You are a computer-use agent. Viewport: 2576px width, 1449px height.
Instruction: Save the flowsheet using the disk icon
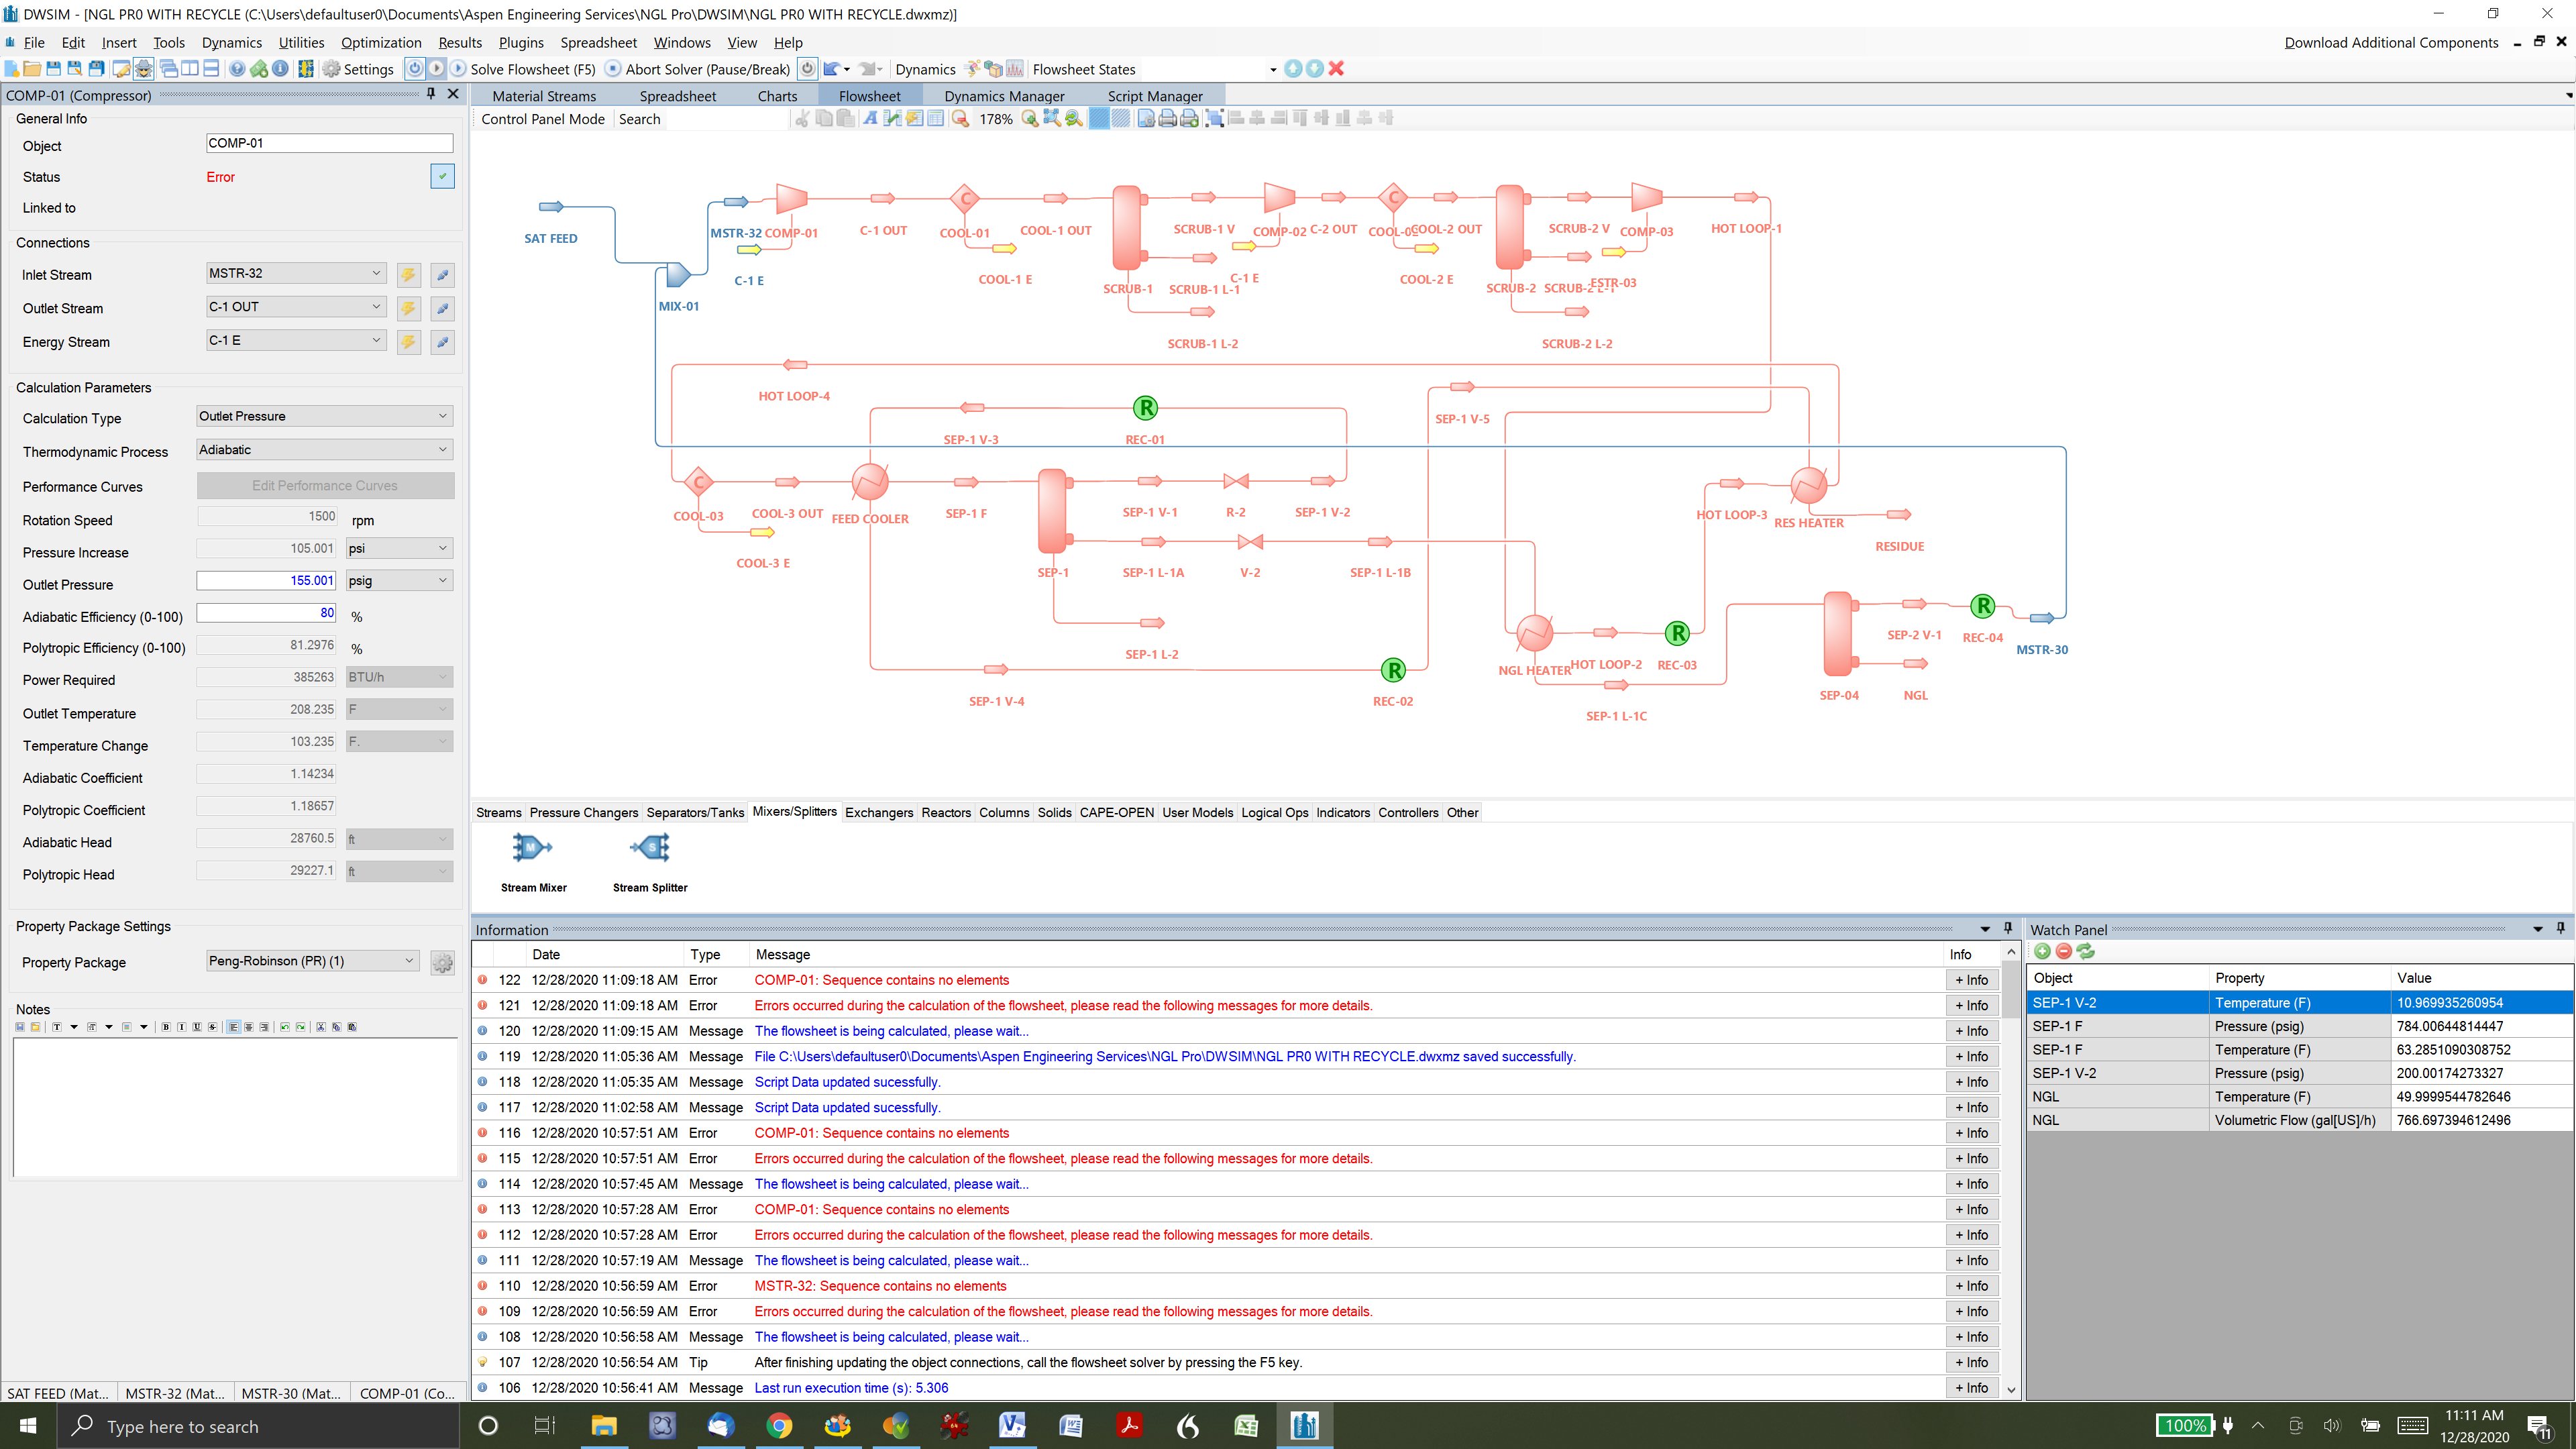54,68
